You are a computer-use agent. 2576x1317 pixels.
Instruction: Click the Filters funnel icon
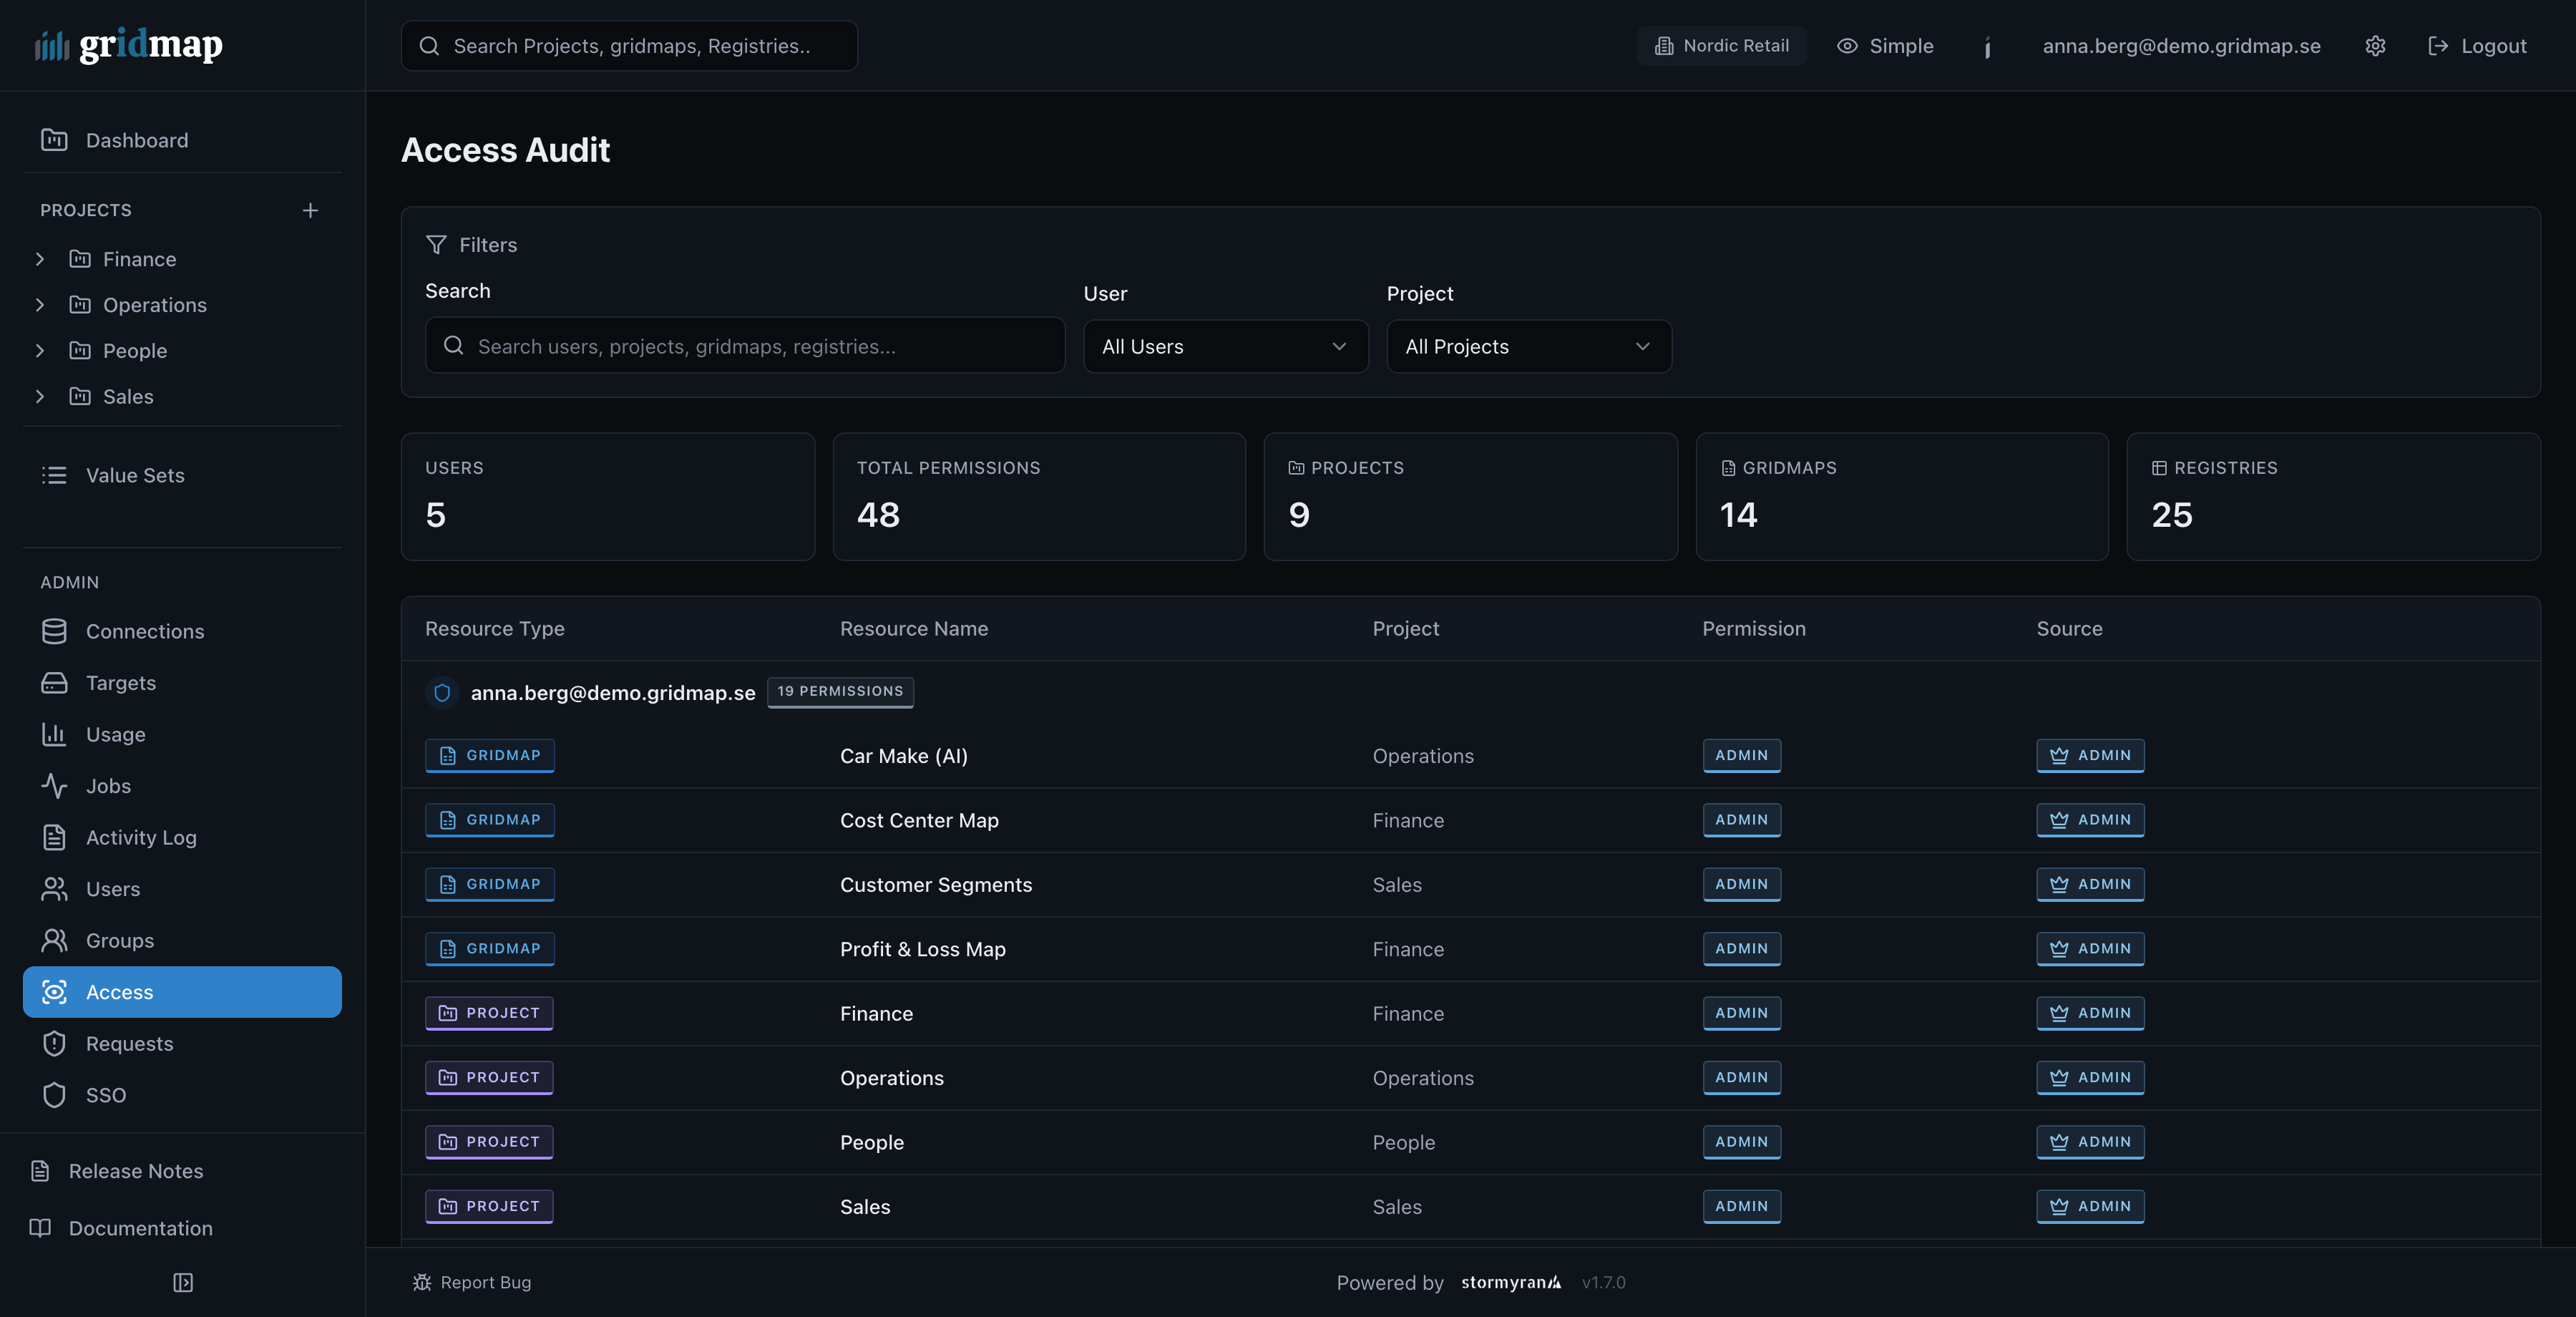(x=436, y=245)
